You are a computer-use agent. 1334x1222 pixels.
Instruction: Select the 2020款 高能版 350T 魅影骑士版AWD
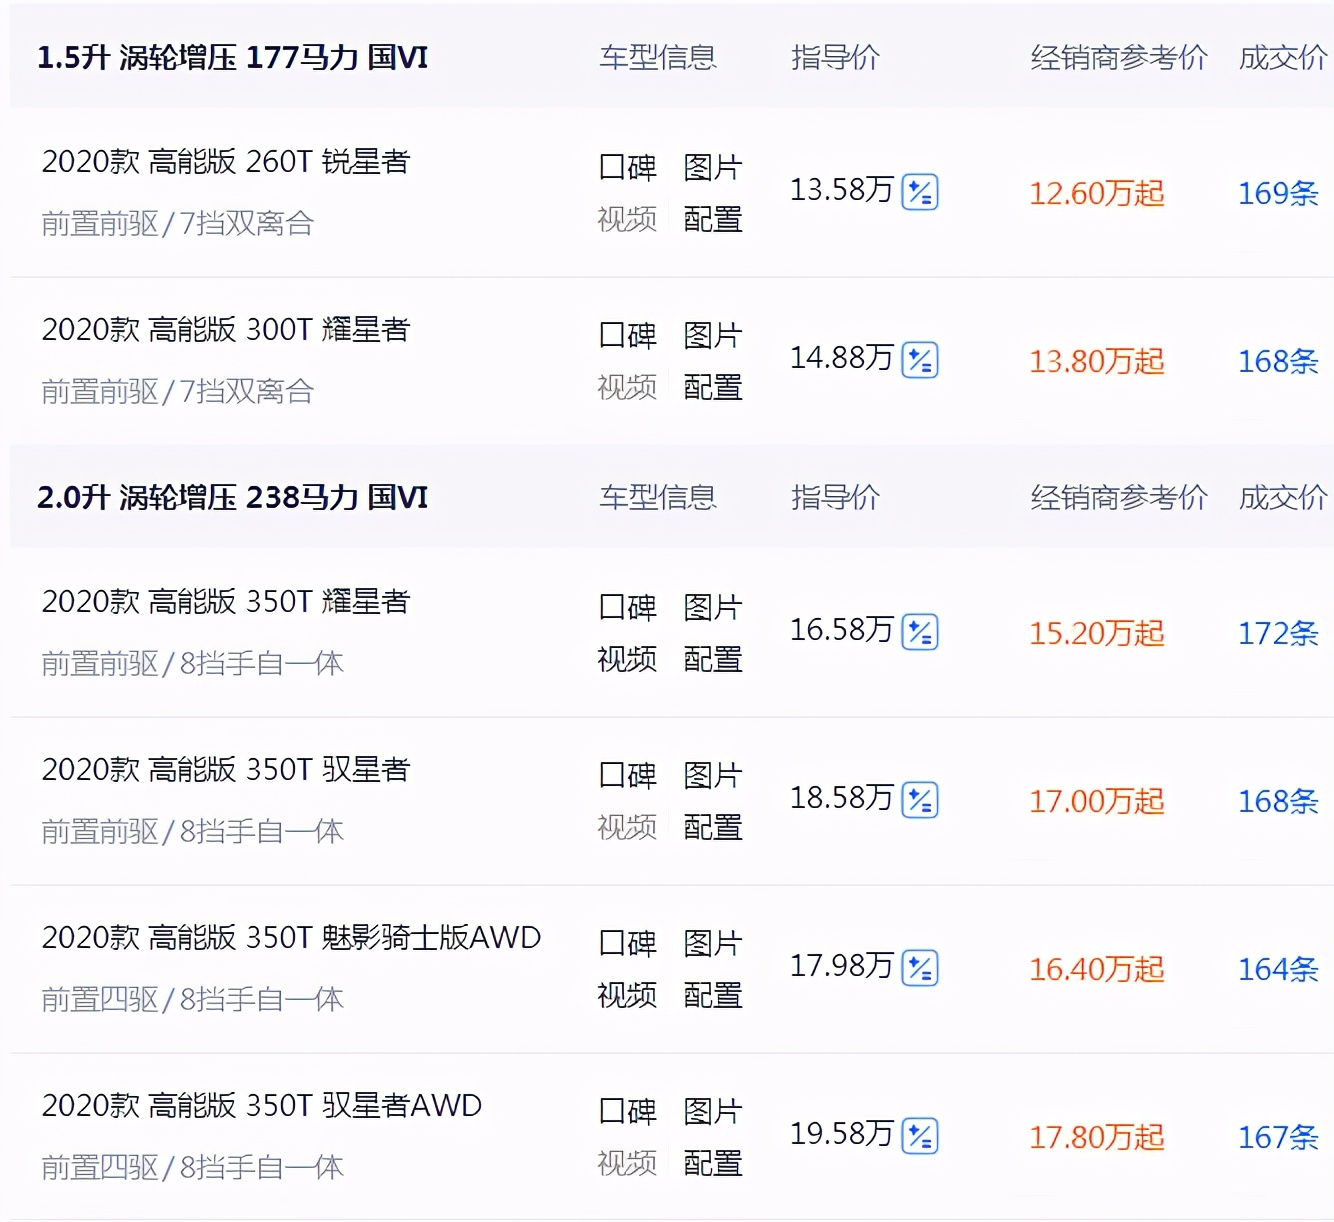coord(291,937)
